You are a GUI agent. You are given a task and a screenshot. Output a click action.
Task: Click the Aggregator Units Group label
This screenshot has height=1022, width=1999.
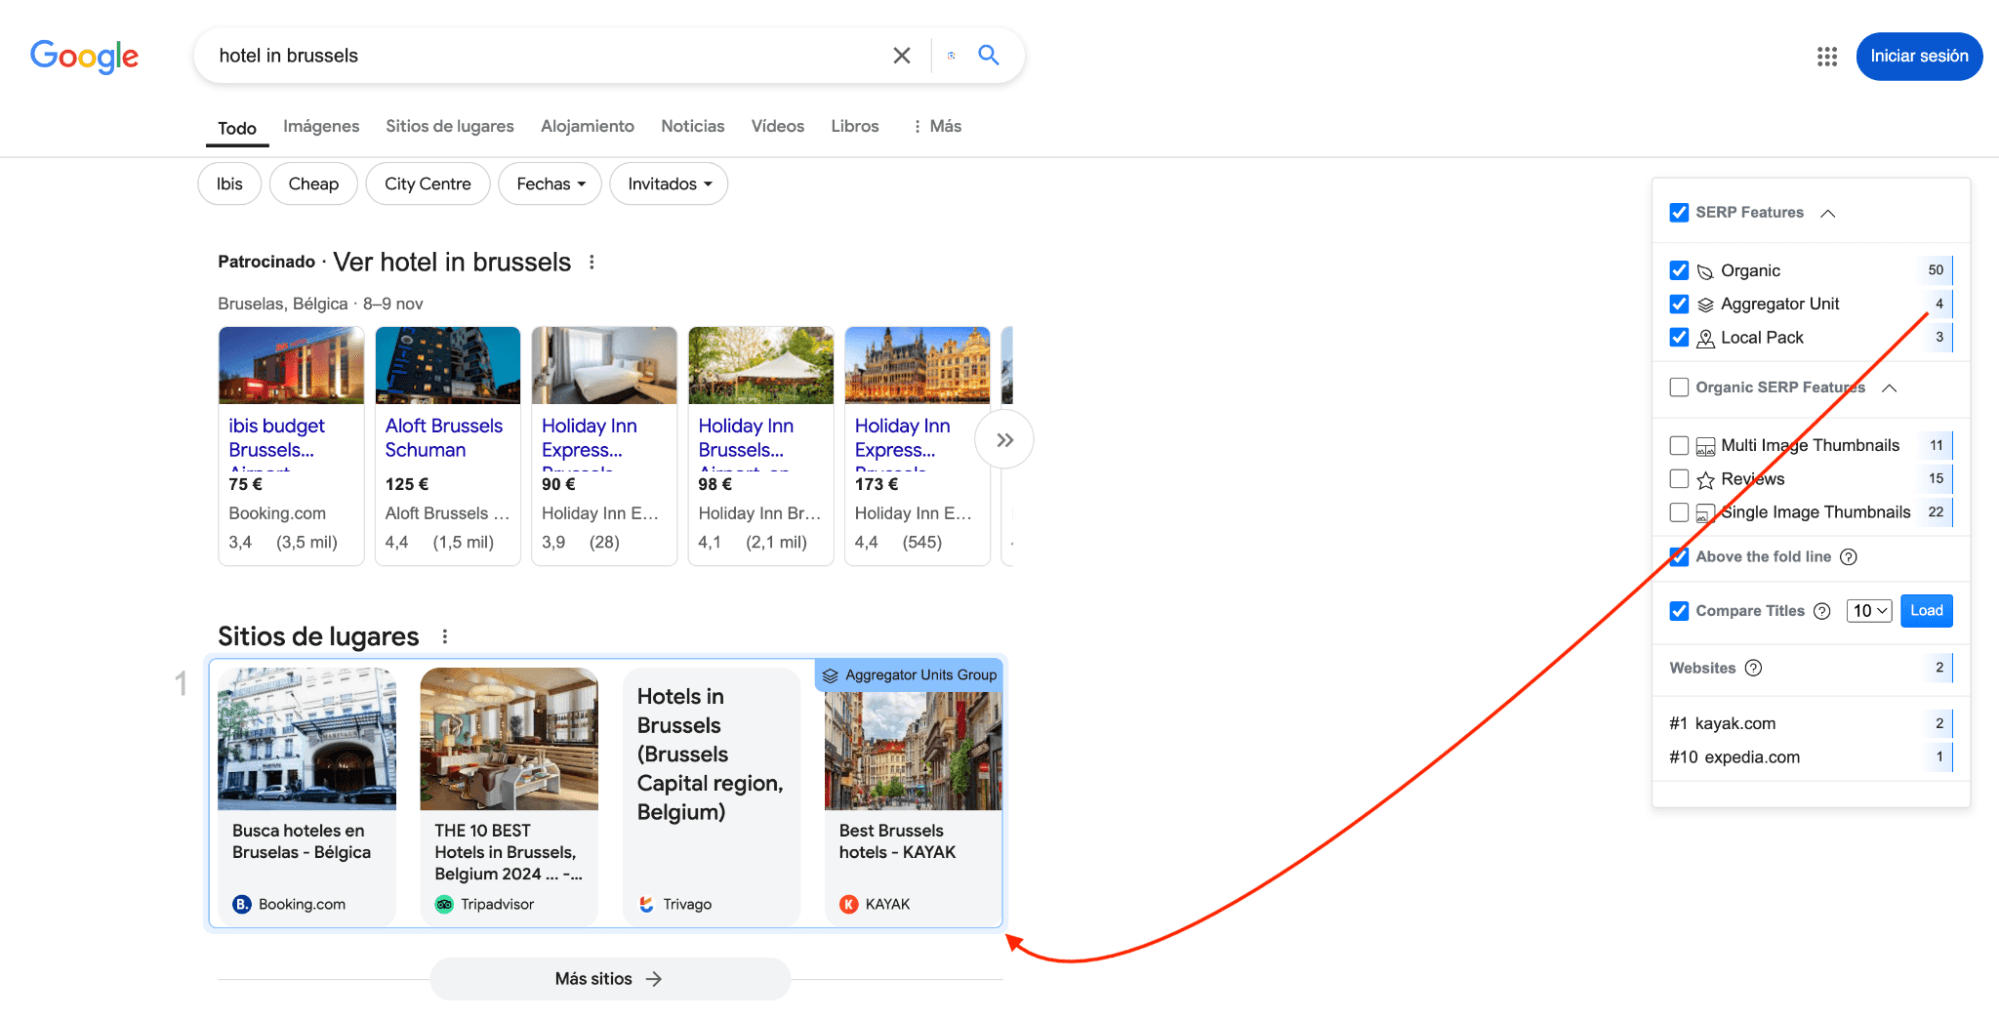pyautogui.click(x=909, y=675)
